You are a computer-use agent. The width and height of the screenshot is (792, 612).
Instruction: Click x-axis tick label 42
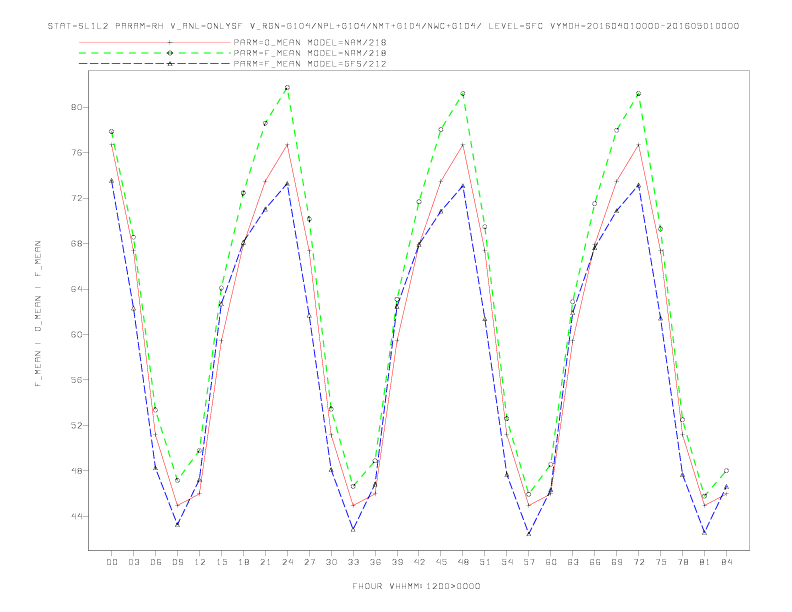(419, 562)
